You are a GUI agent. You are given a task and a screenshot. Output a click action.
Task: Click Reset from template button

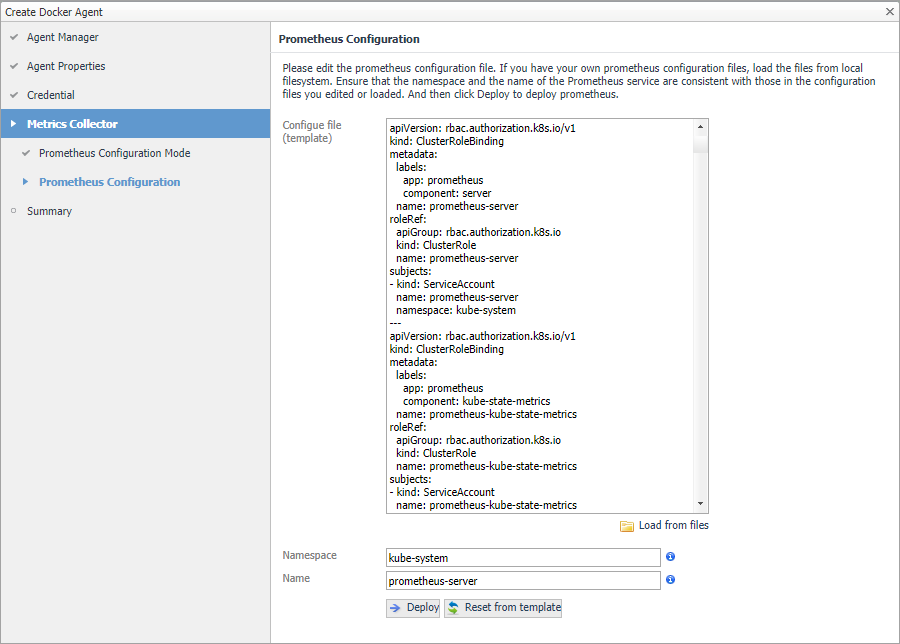503,608
